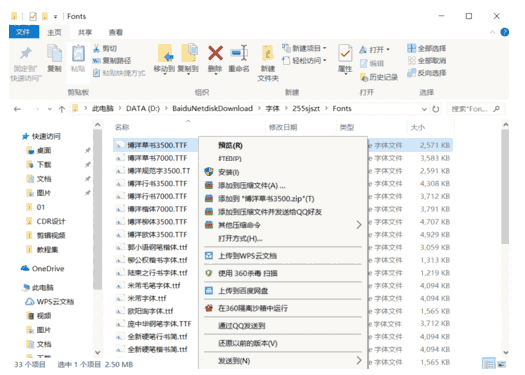Create a New folder from ribbon

[x=268, y=63]
